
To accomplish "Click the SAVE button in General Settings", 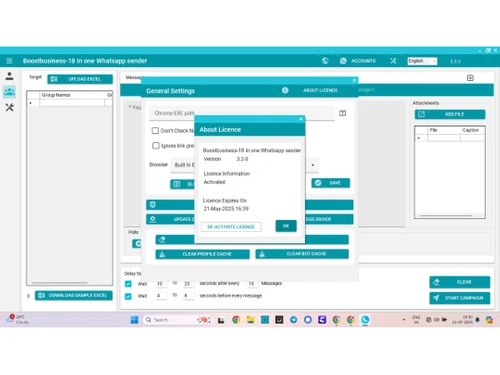I will (331, 183).
